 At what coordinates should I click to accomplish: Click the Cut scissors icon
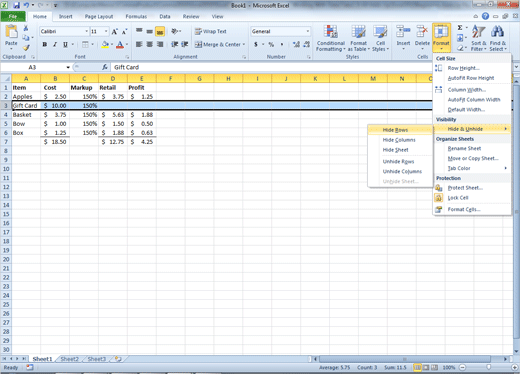[26, 28]
